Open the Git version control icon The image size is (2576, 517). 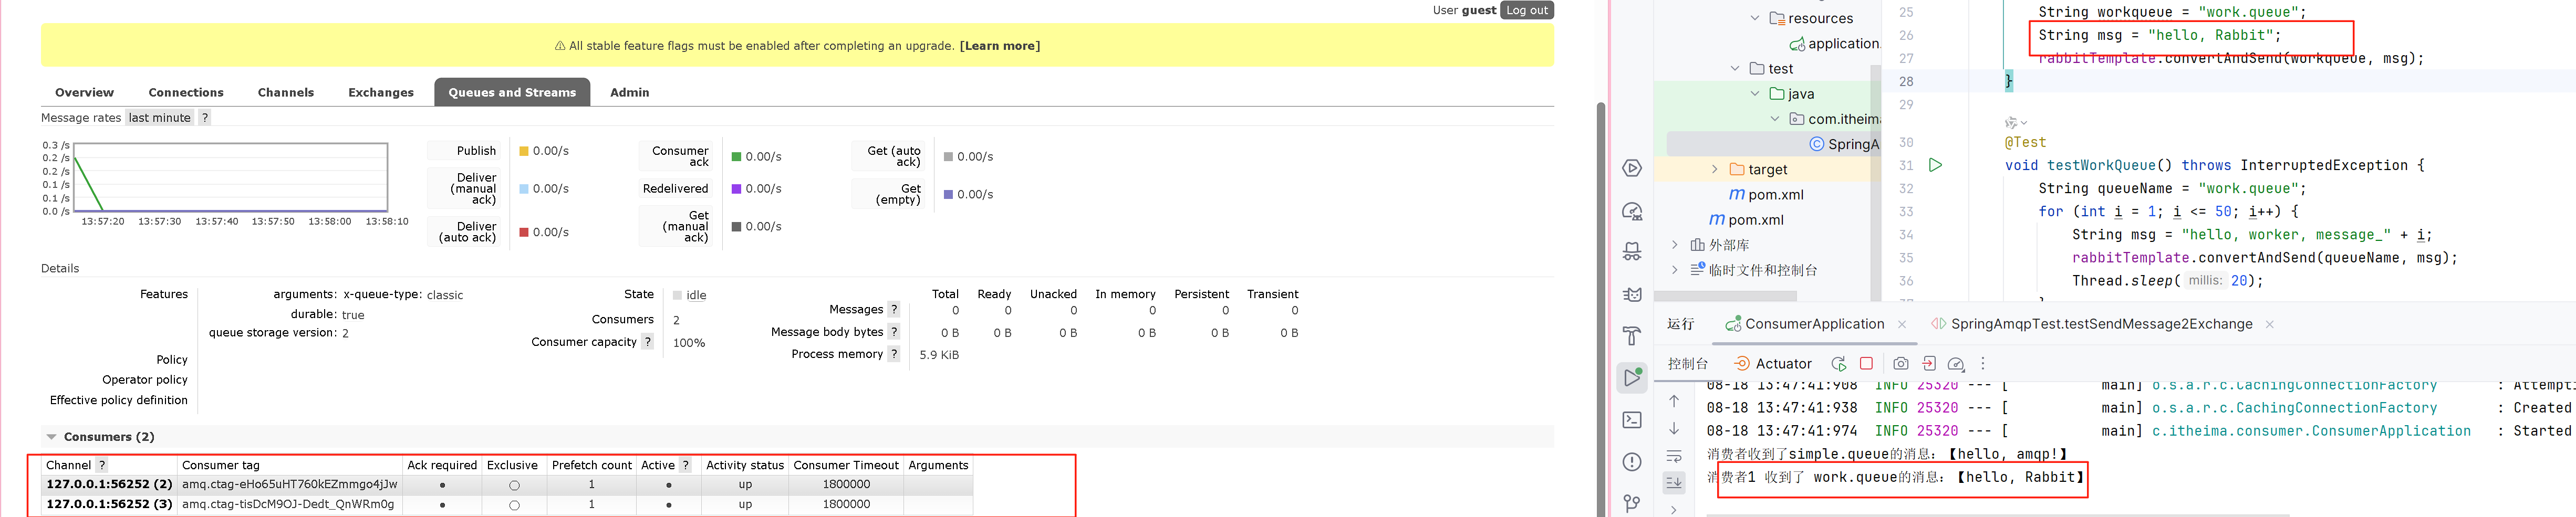click(x=1632, y=503)
